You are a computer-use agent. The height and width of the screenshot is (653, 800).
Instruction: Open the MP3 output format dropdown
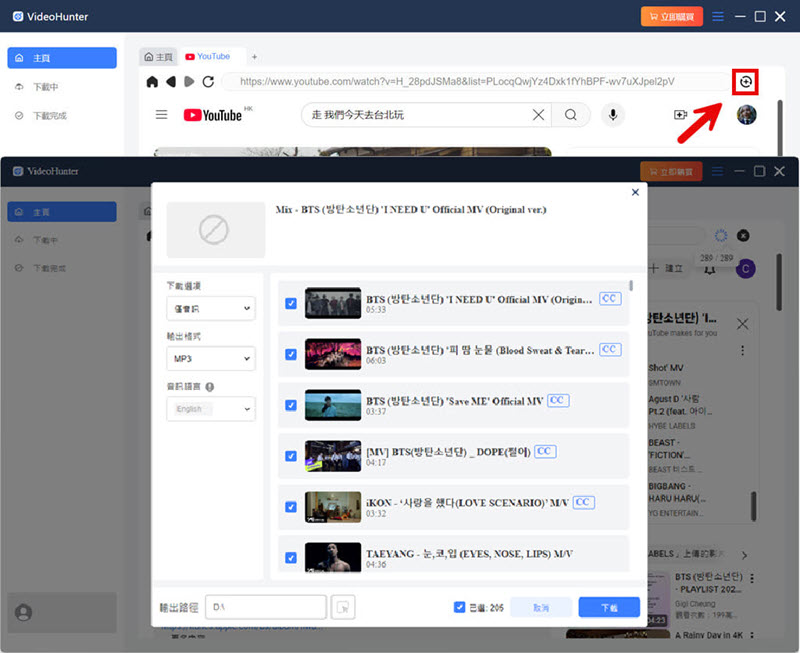(211, 358)
